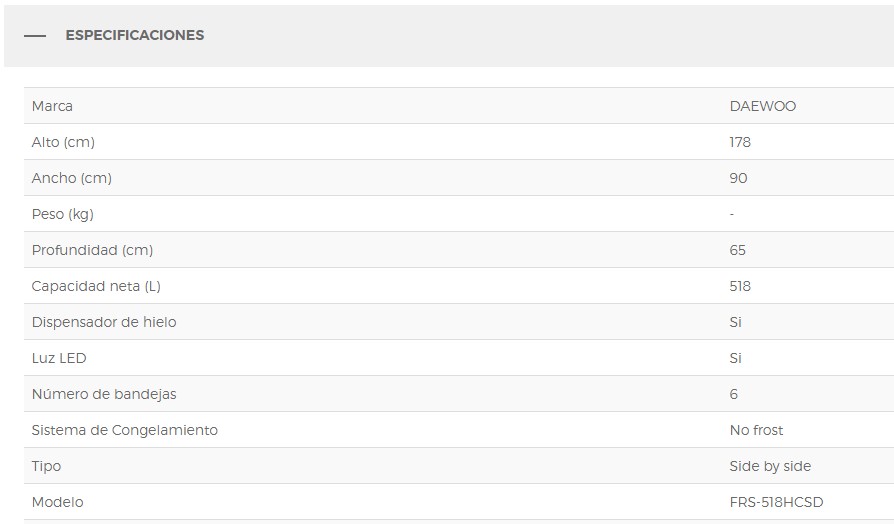
Task: Select the Alto (cm) label
Action: pos(63,142)
